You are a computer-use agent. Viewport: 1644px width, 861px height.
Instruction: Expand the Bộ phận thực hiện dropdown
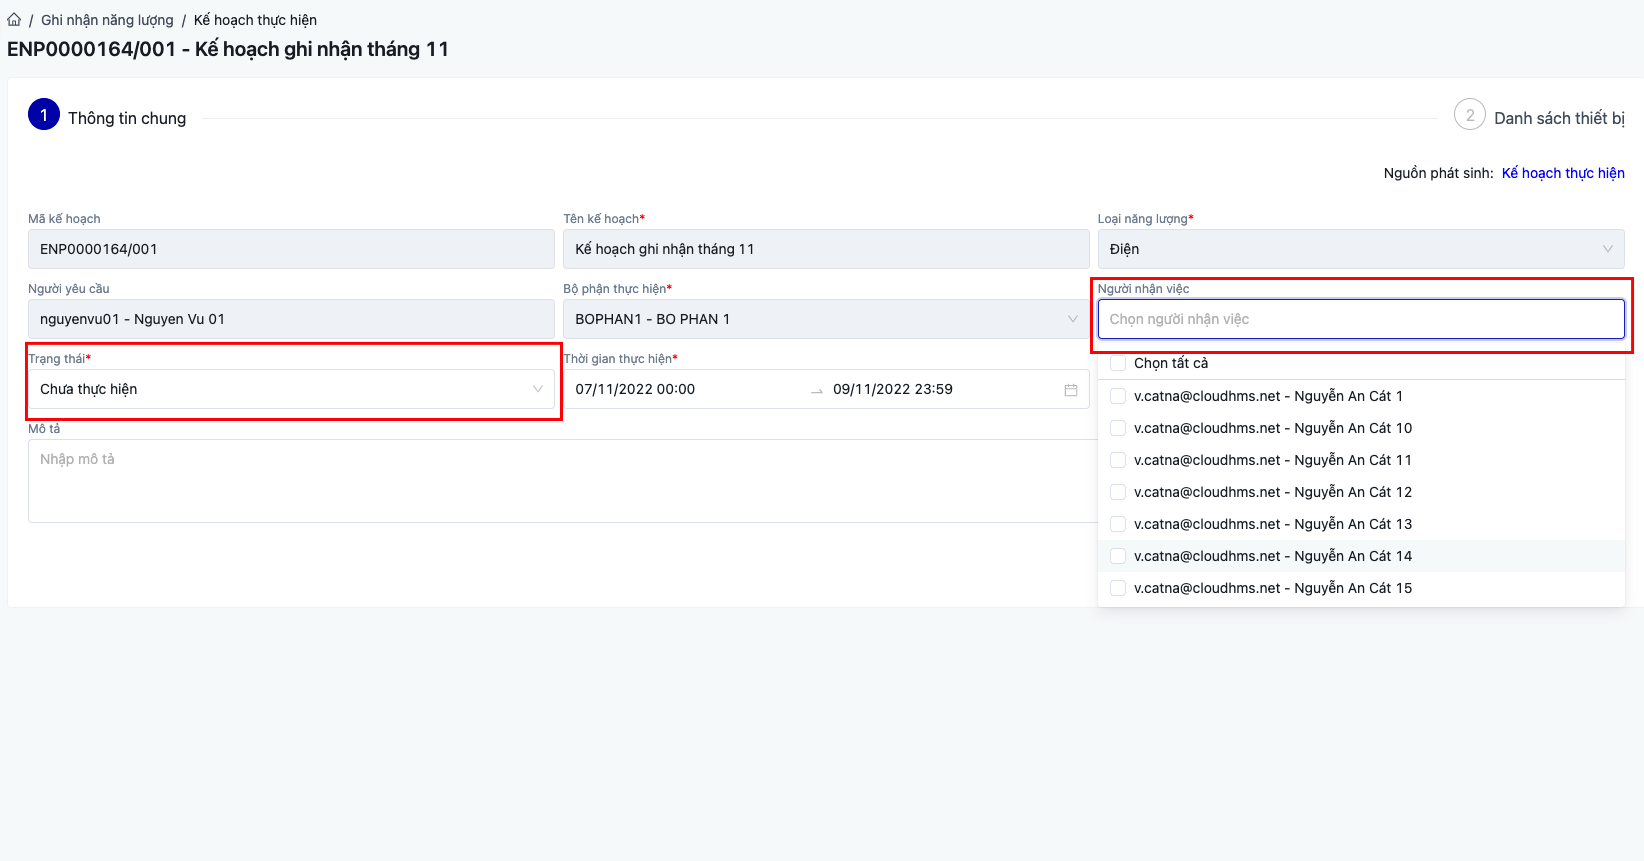coord(825,319)
